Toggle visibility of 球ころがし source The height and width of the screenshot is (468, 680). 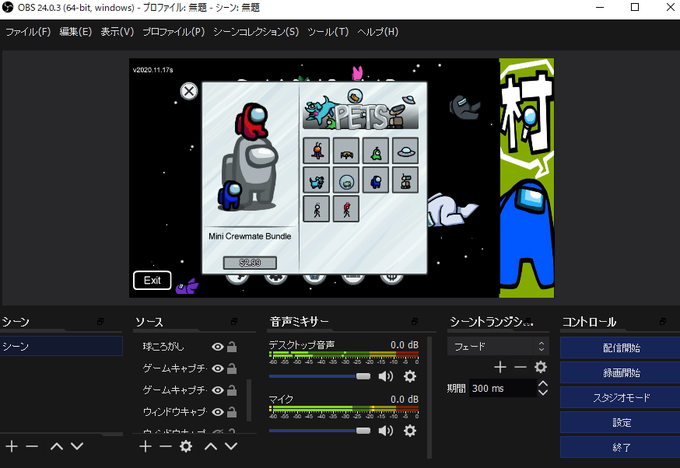(218, 347)
